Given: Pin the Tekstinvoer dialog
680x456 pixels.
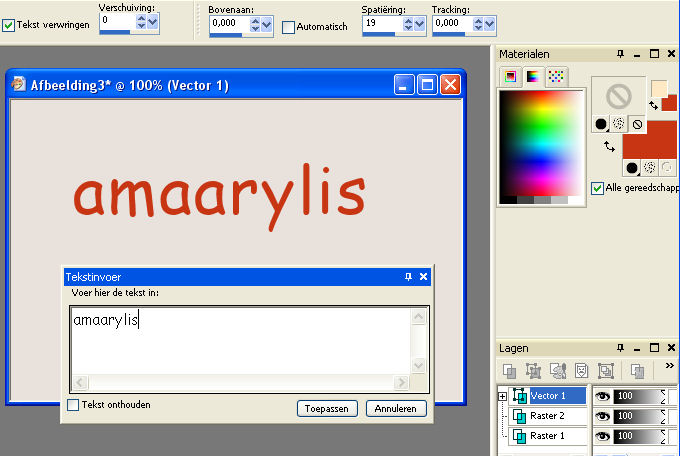Looking at the screenshot, I should tap(408, 276).
